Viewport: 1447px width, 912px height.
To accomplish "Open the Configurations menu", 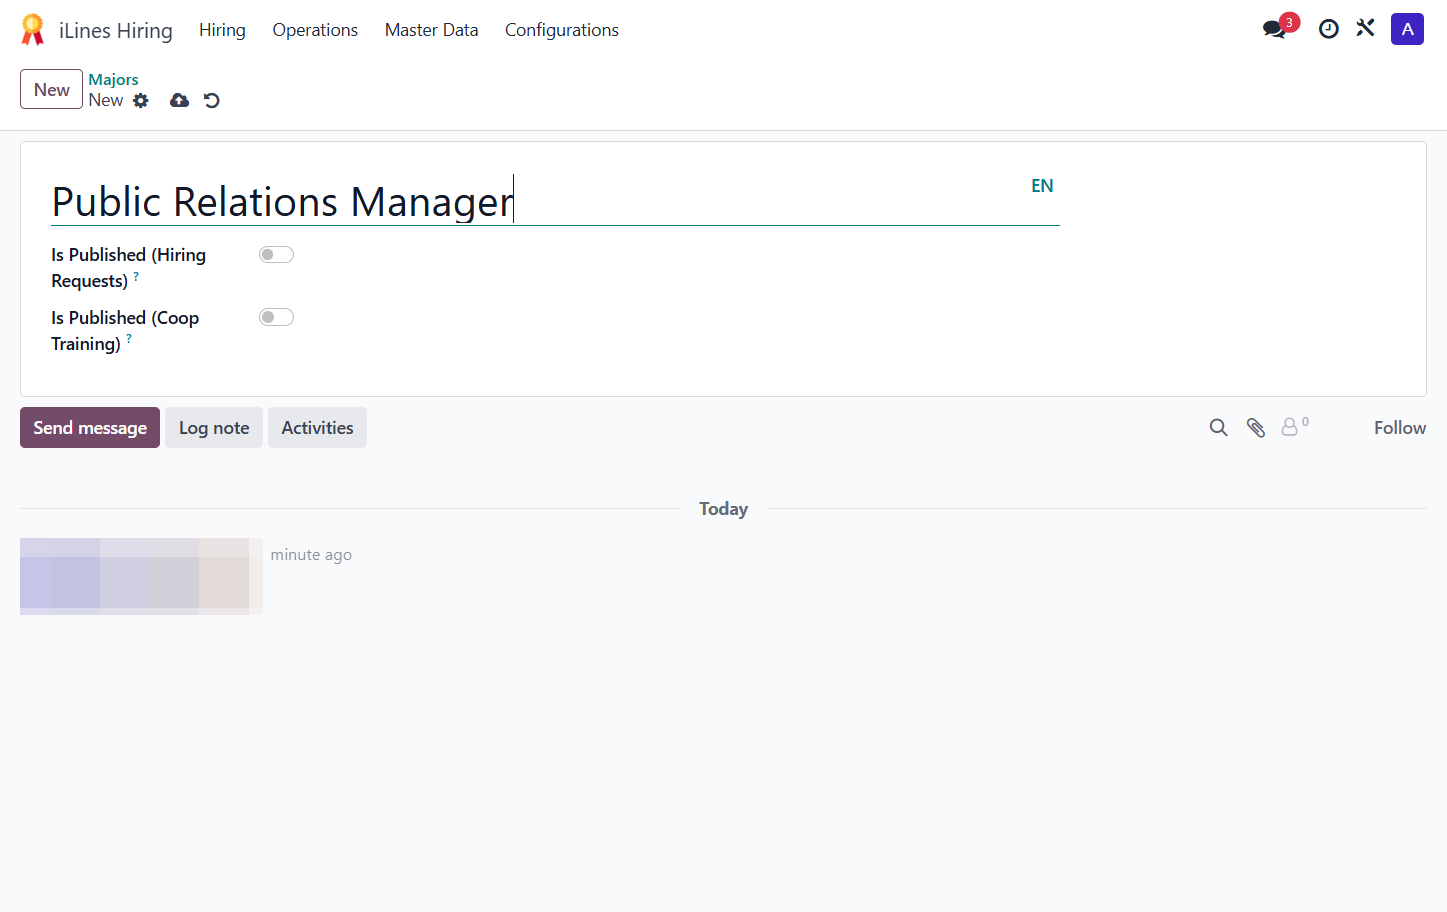I will pos(562,30).
